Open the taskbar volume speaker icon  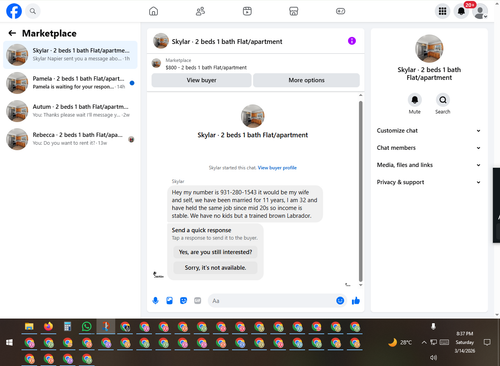tap(433, 358)
